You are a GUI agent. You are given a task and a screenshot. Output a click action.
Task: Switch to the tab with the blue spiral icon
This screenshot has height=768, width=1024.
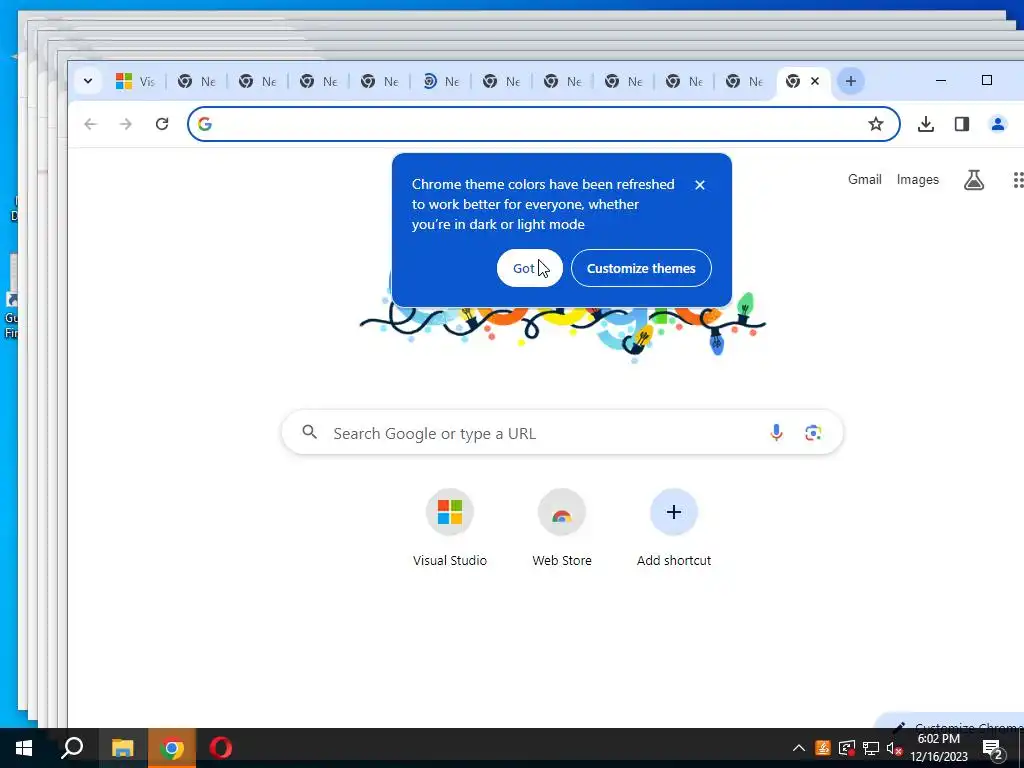(x=441, y=81)
